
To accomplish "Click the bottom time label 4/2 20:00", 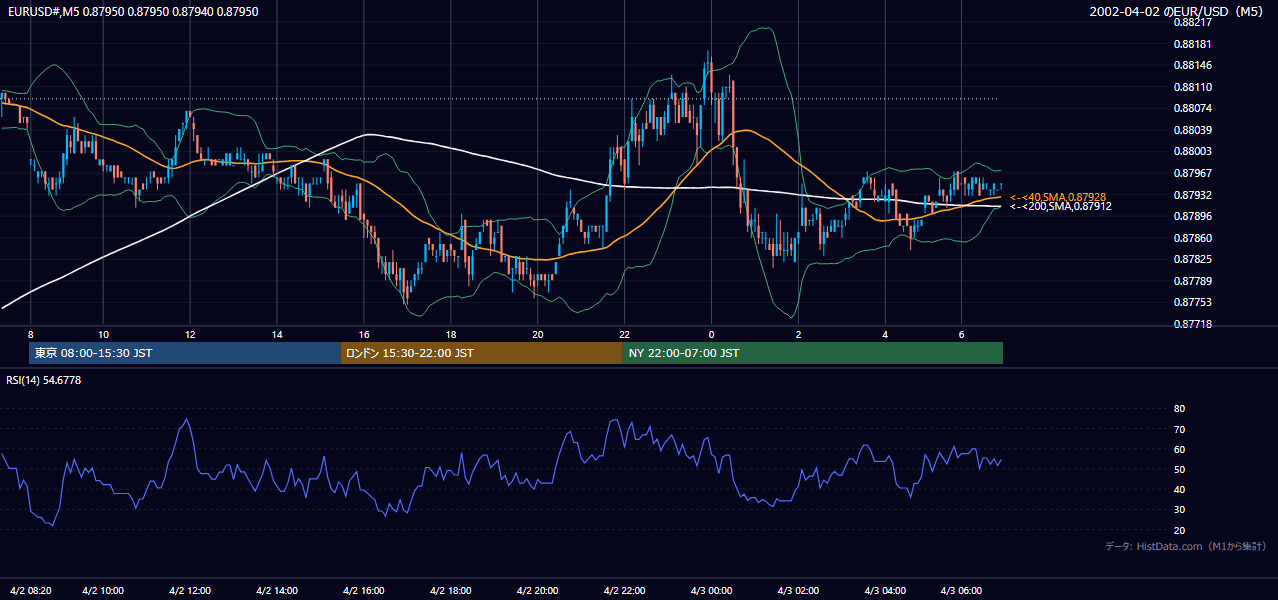I will click(x=538, y=590).
